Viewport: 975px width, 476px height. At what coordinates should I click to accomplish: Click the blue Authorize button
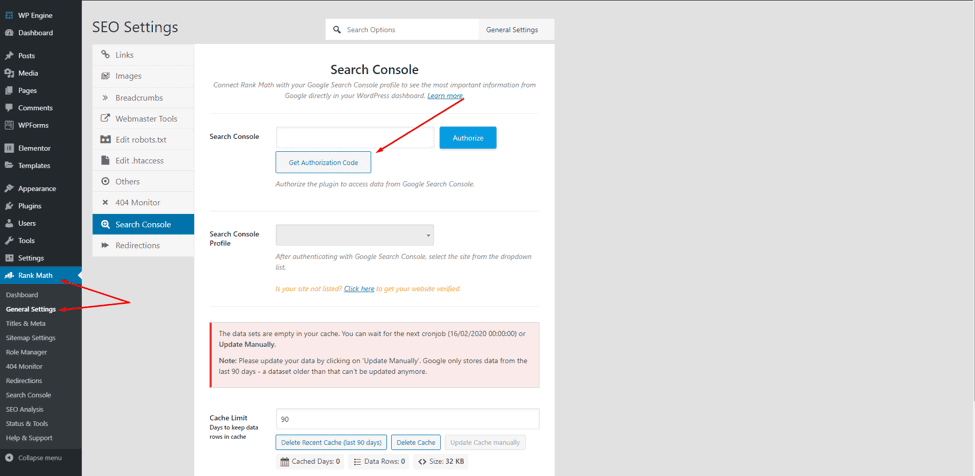(468, 138)
